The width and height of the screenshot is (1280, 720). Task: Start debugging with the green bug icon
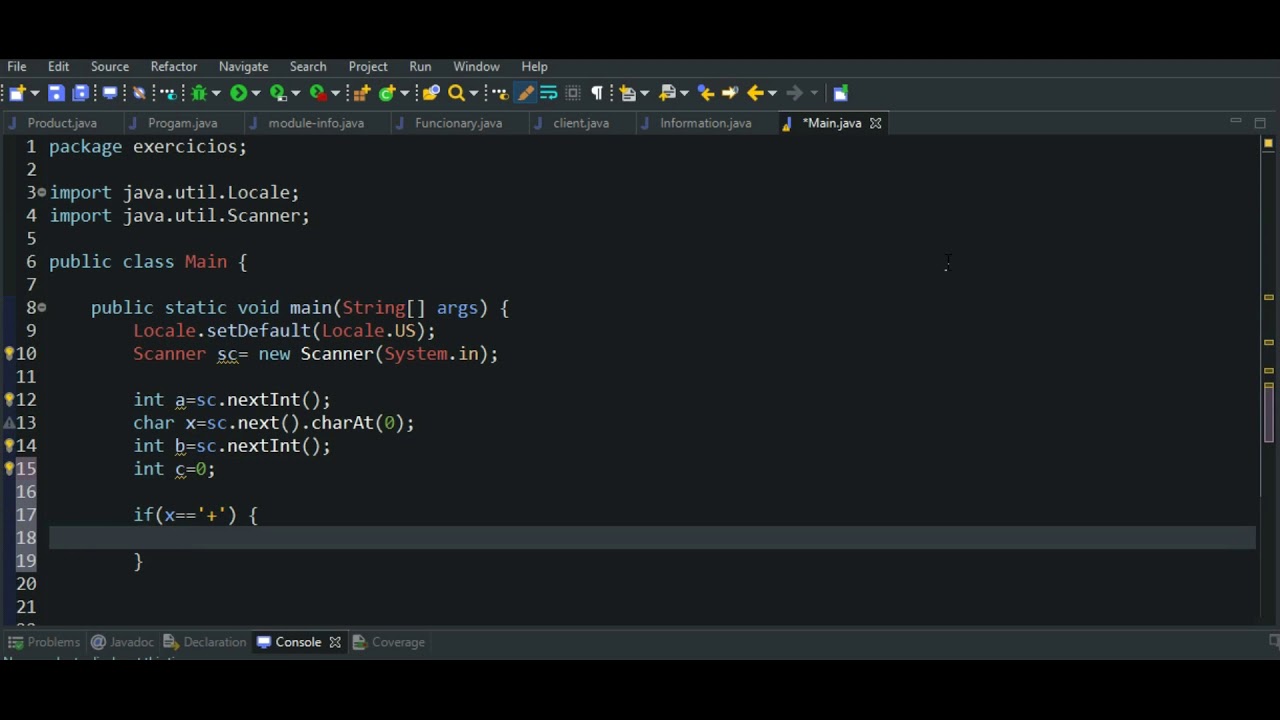point(199,93)
